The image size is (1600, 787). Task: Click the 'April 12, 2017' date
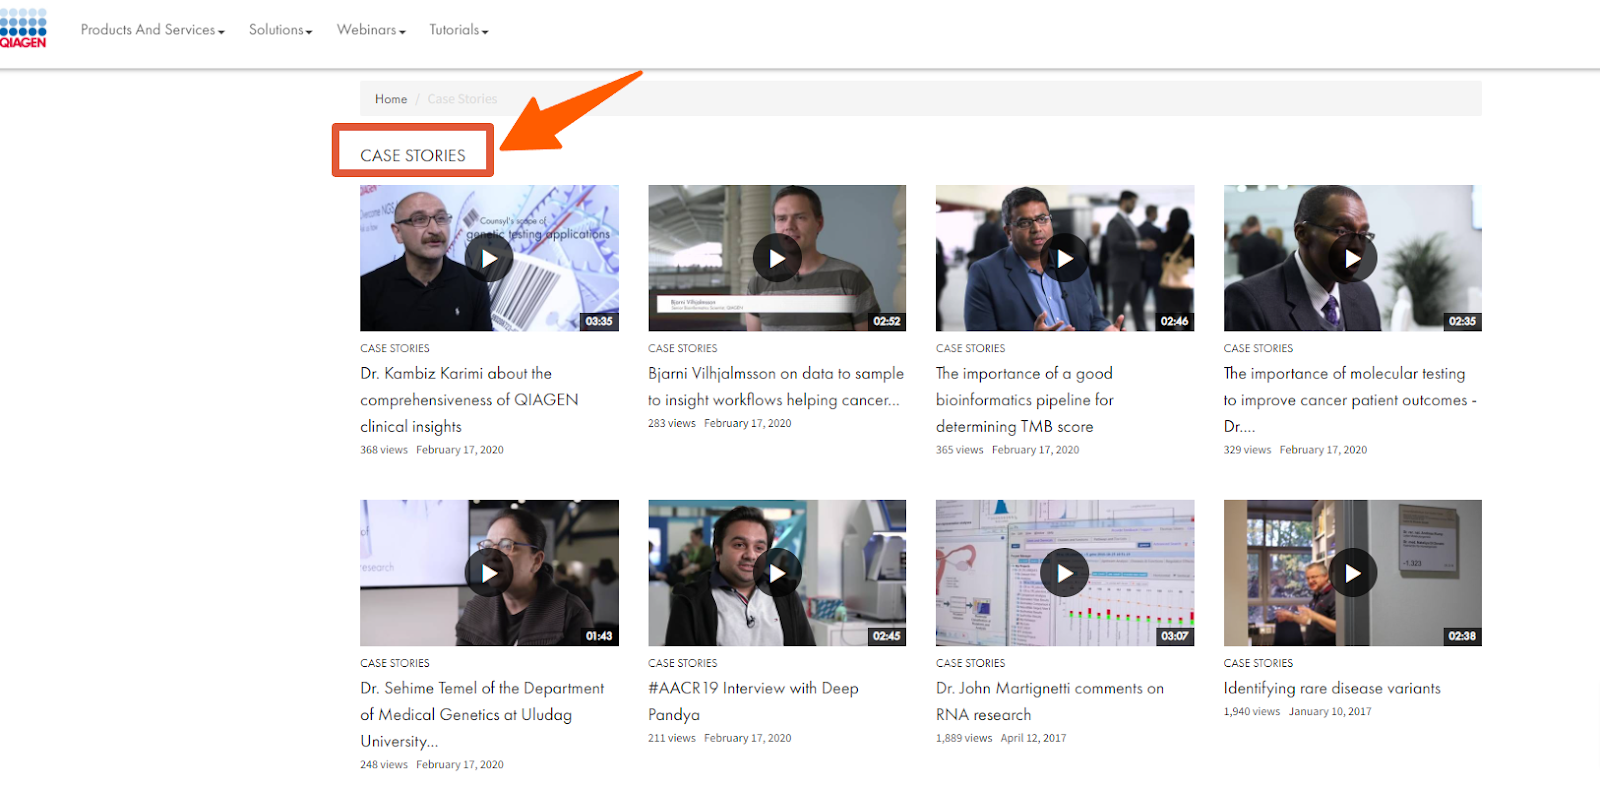[1033, 738]
